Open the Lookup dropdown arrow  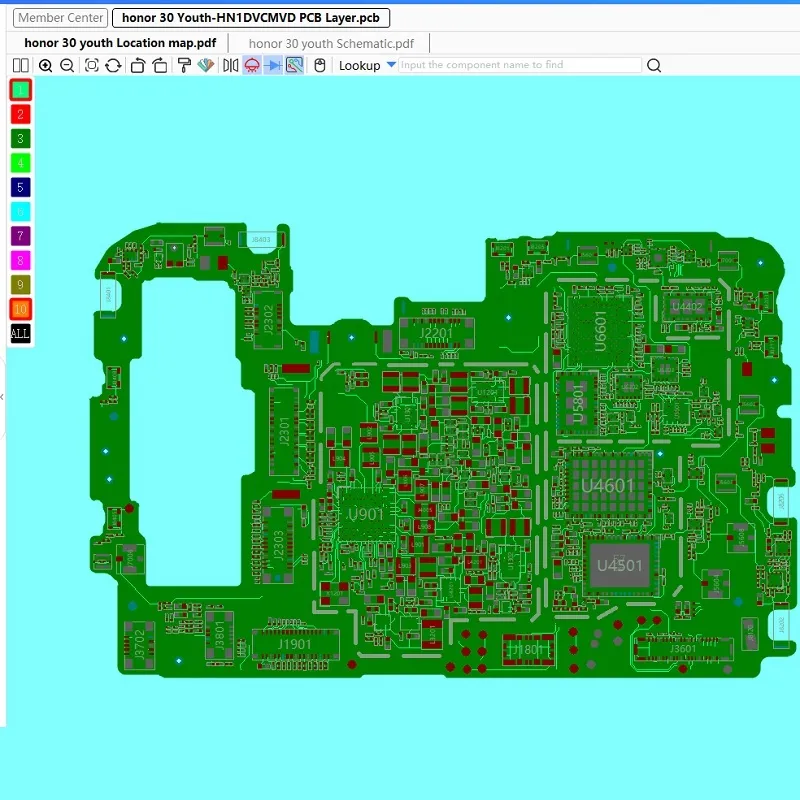point(391,65)
